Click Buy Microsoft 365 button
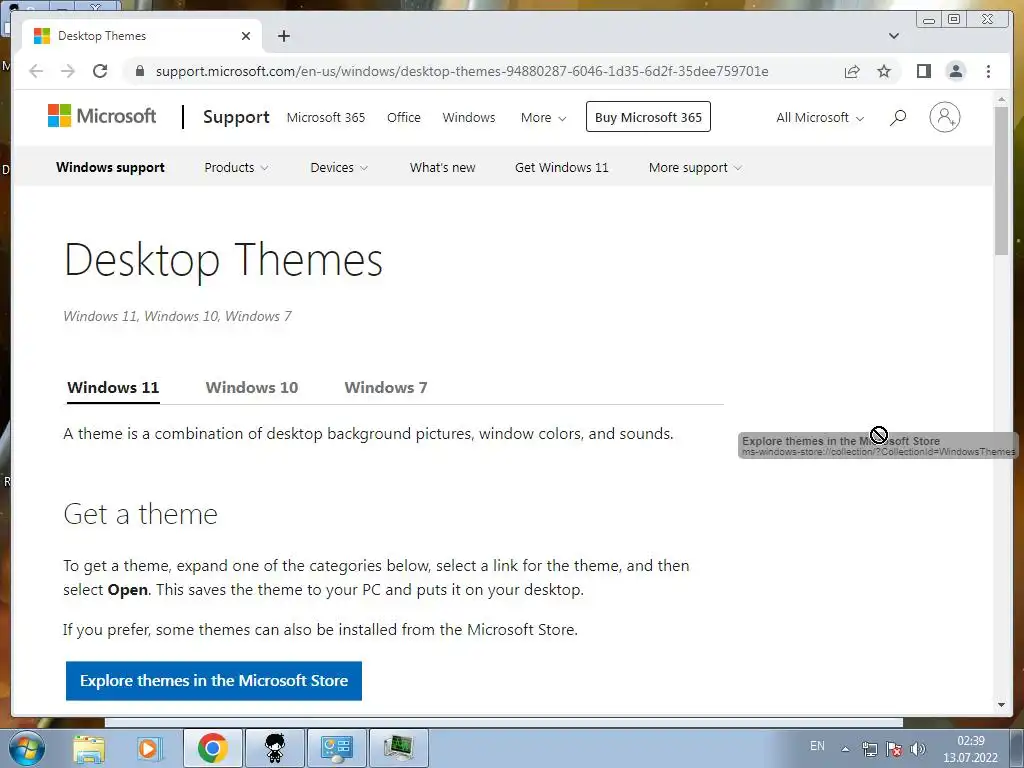Image resolution: width=1024 pixels, height=768 pixels. pos(648,117)
